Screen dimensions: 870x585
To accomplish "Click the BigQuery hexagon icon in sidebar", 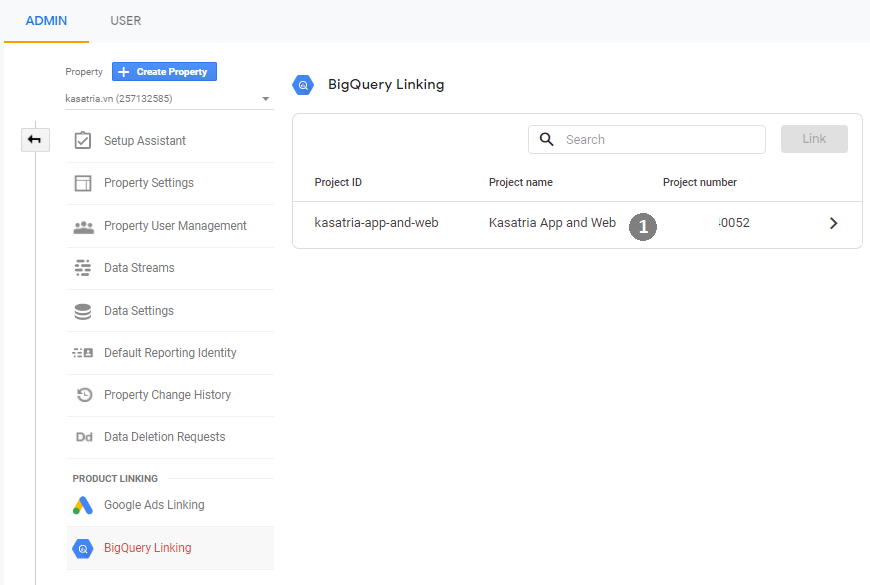I will coord(83,548).
